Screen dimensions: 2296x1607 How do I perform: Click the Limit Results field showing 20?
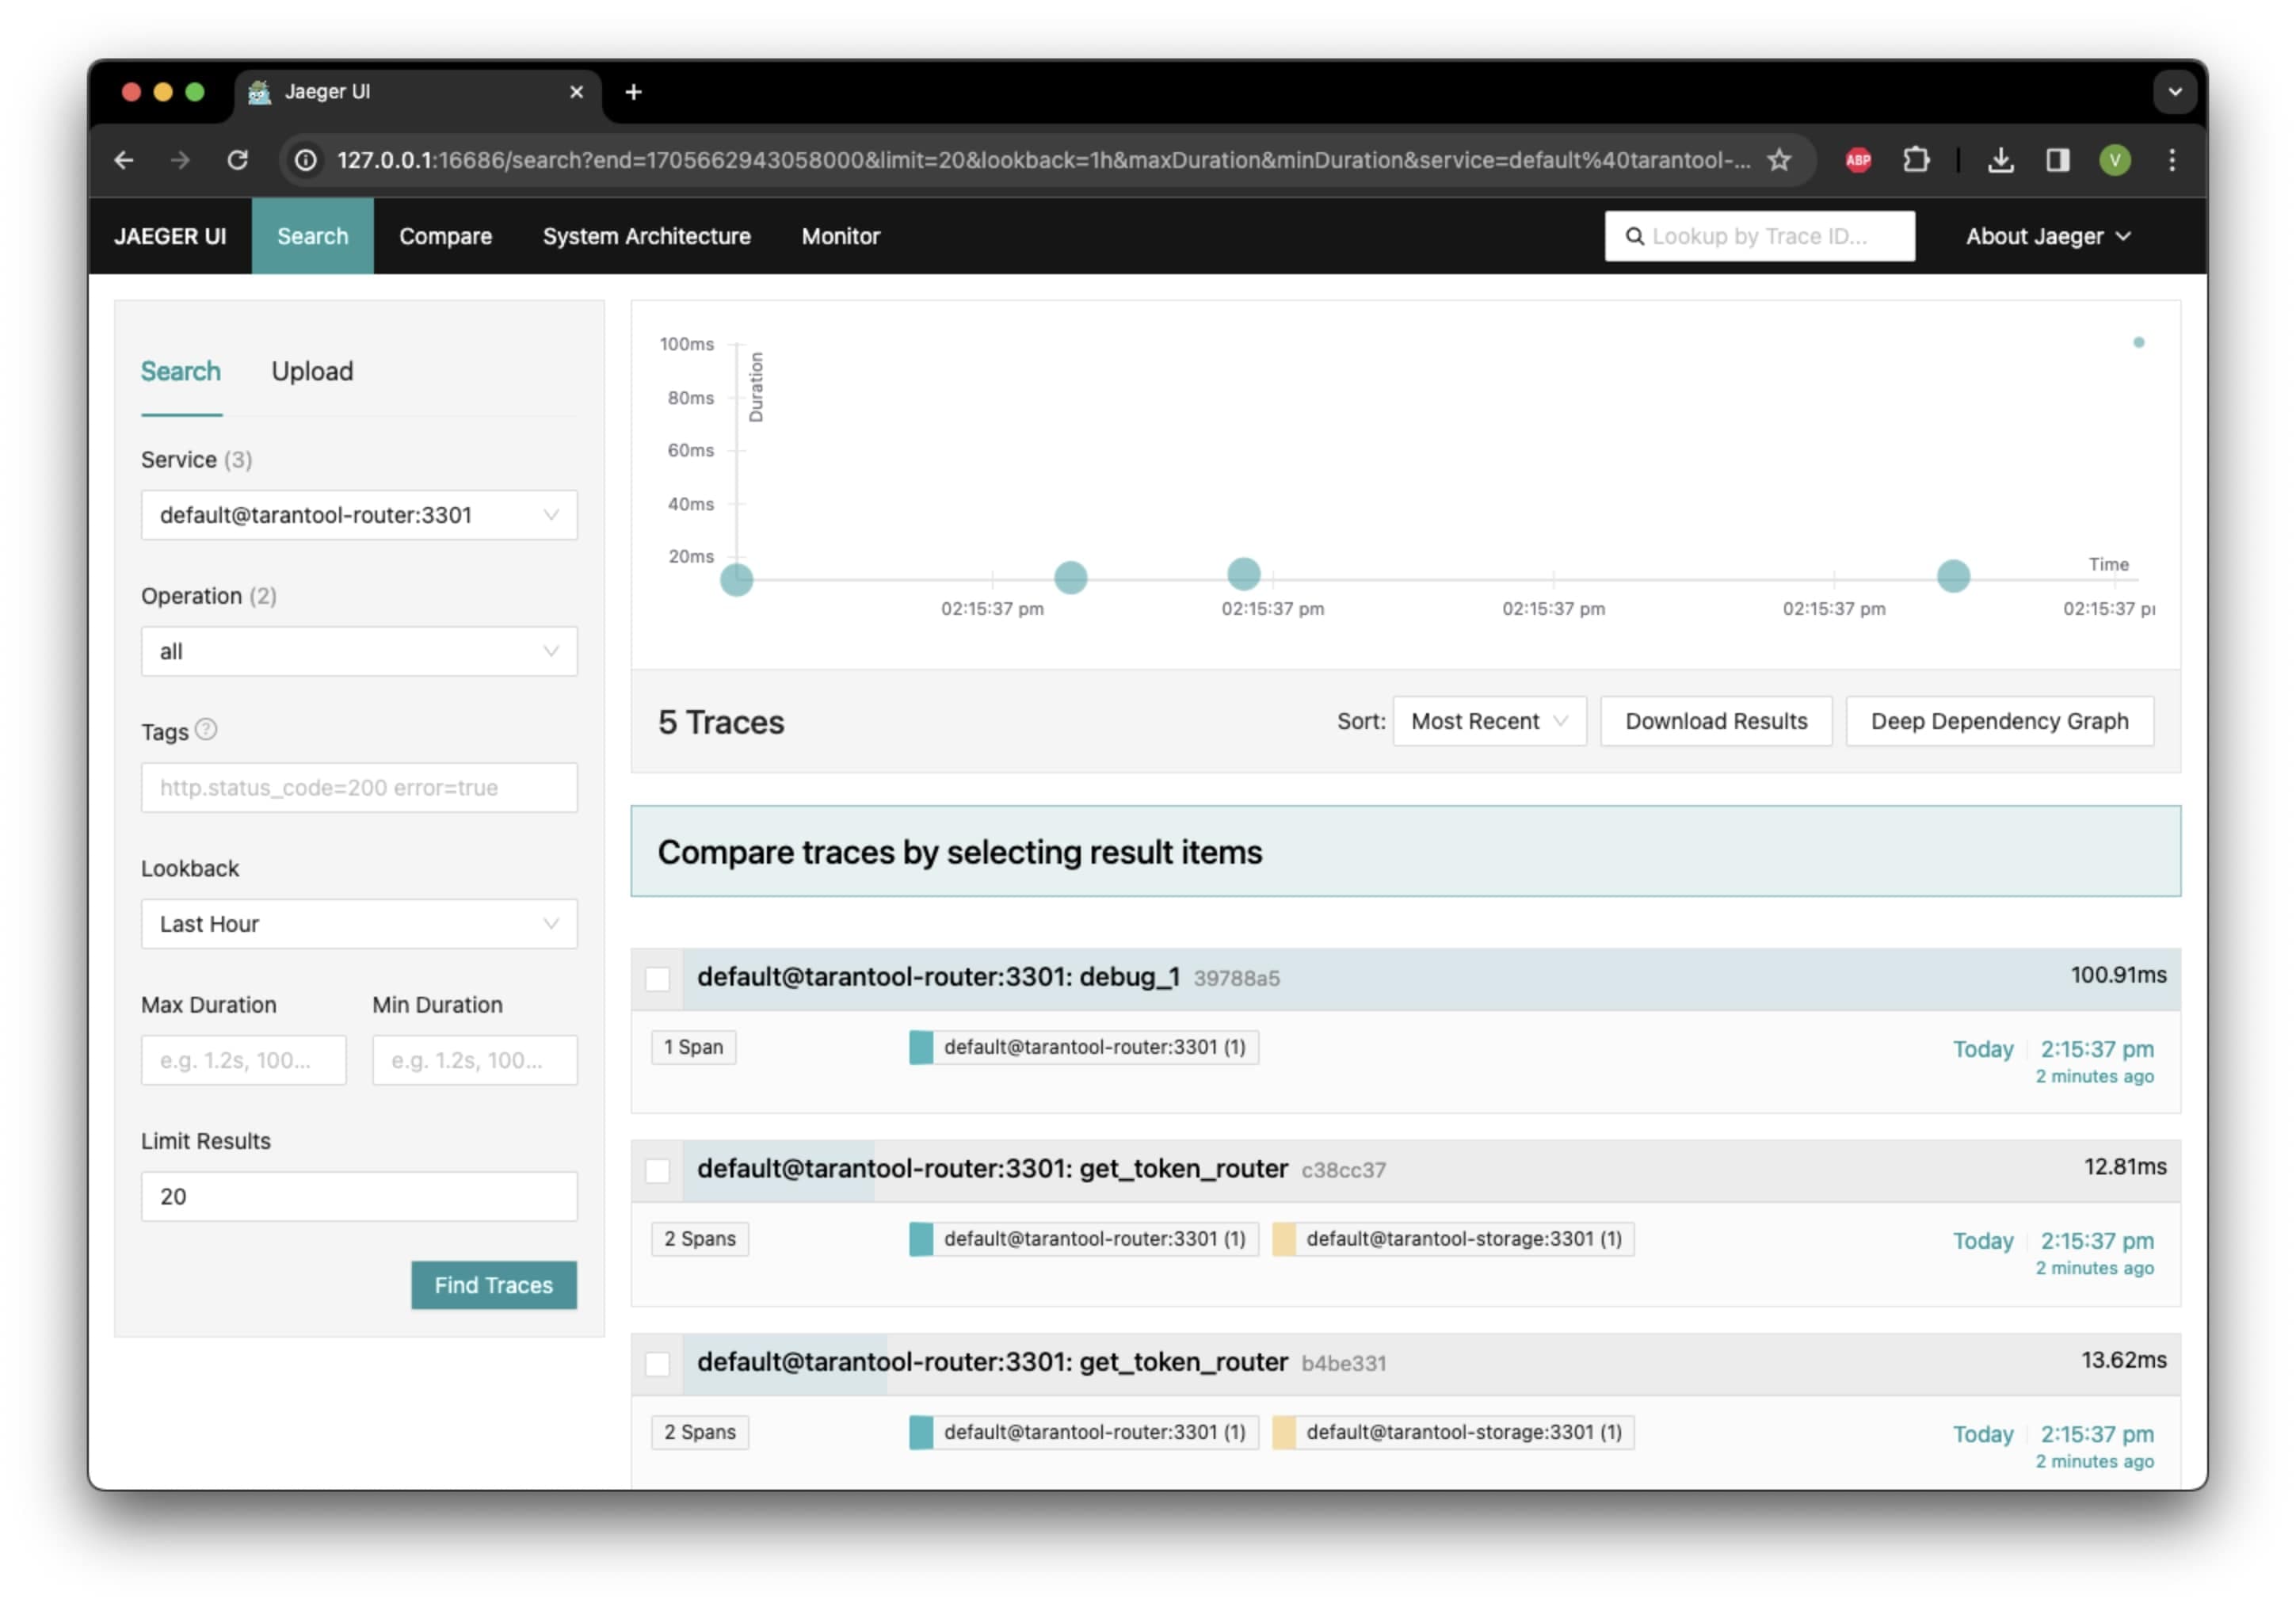pos(359,1197)
